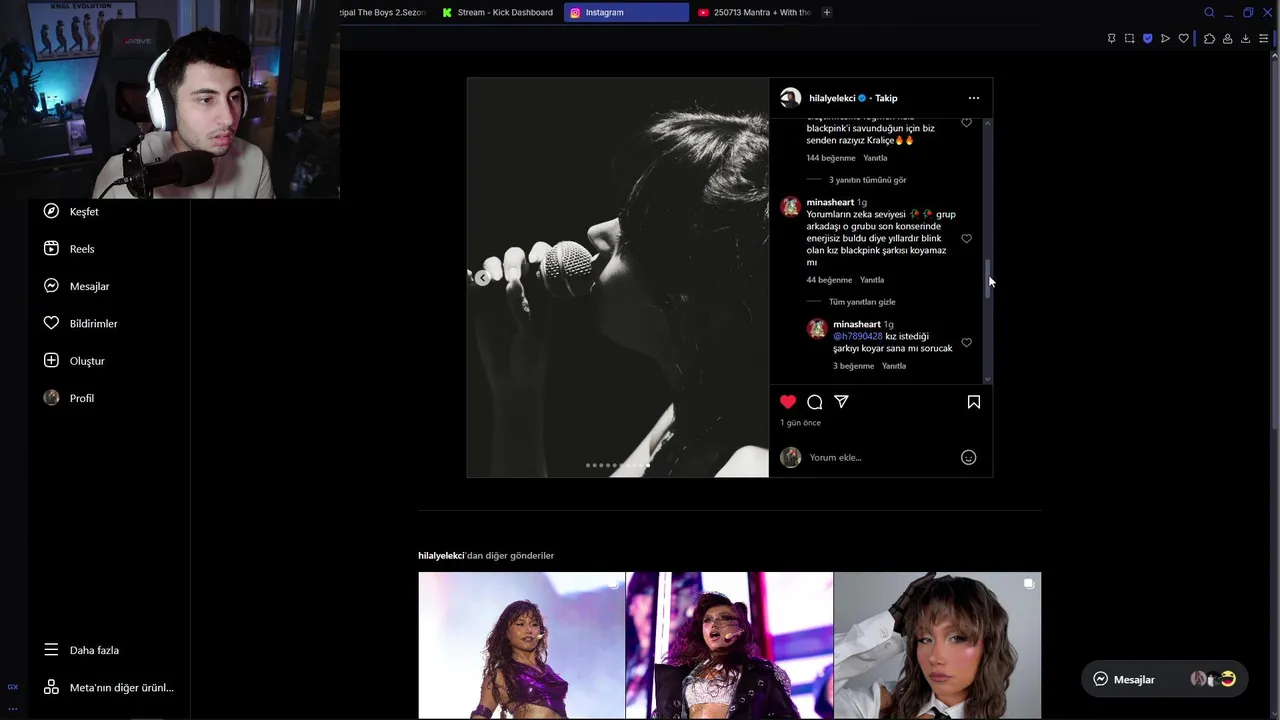Click the carousel dot indicators on the photo

(x=617, y=465)
